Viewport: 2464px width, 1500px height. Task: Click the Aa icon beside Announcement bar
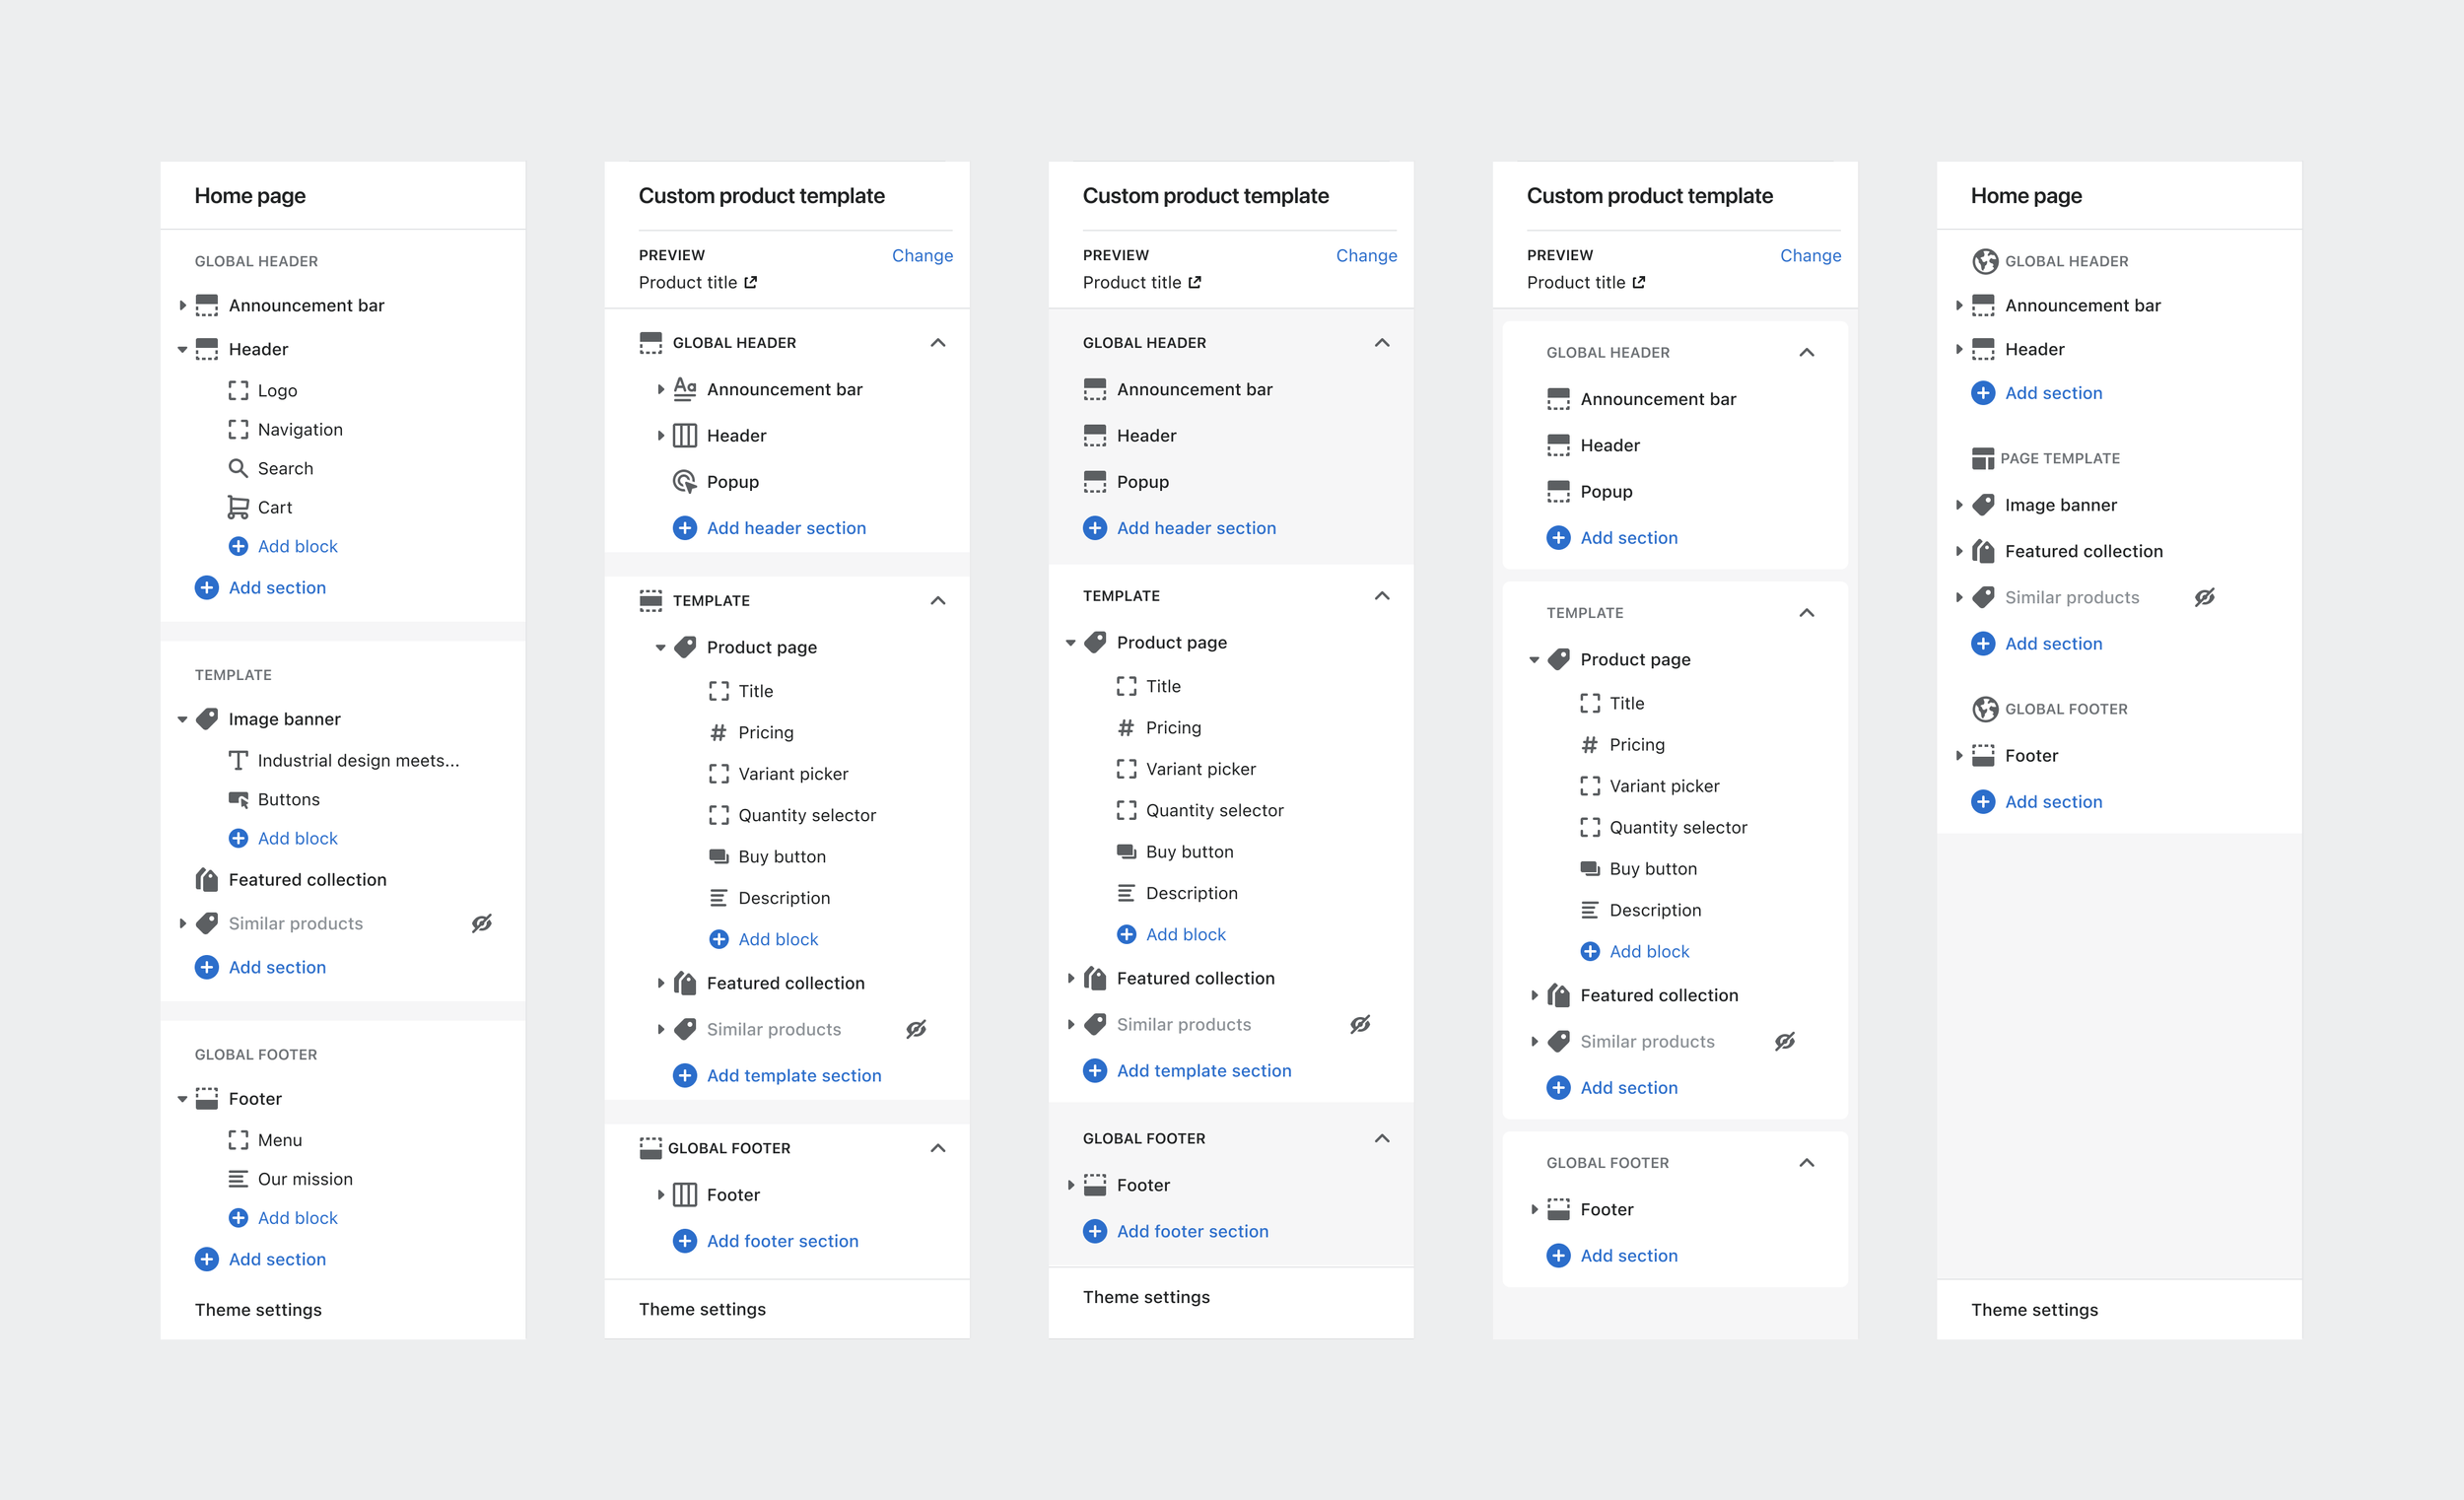(684, 389)
